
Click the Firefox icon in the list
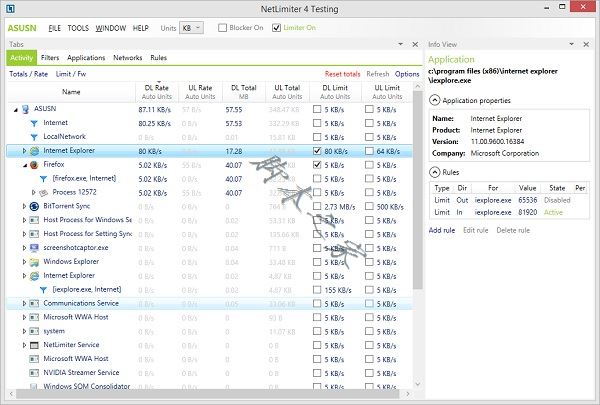34,164
